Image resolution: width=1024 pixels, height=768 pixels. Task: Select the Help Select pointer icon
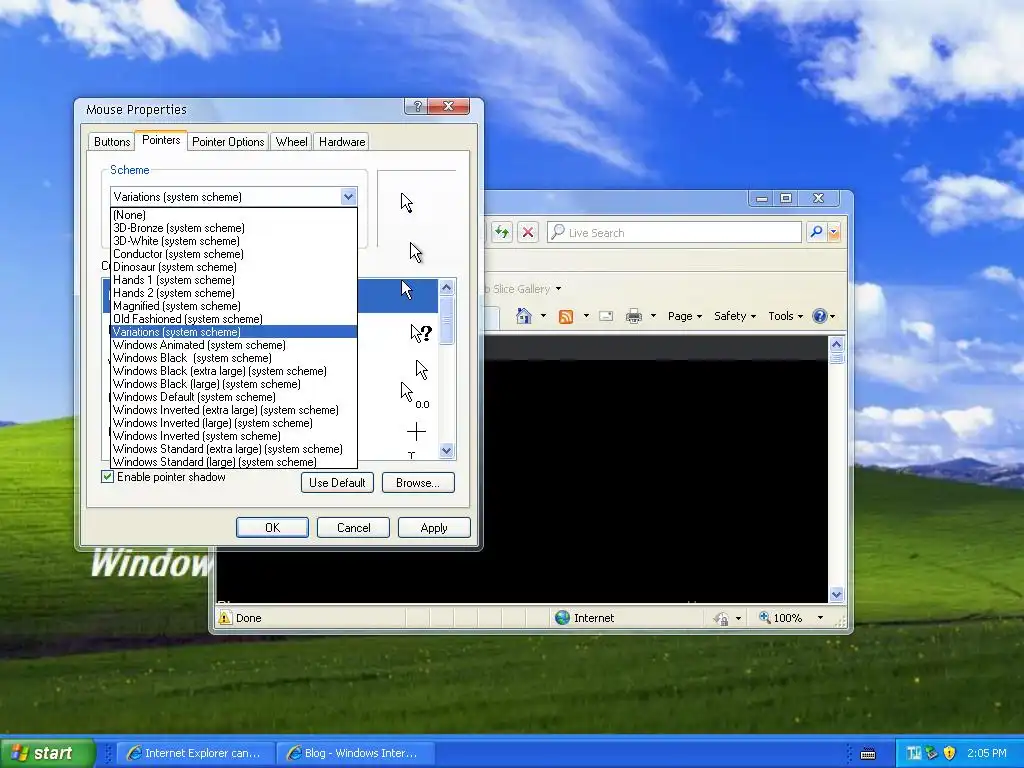coord(421,334)
